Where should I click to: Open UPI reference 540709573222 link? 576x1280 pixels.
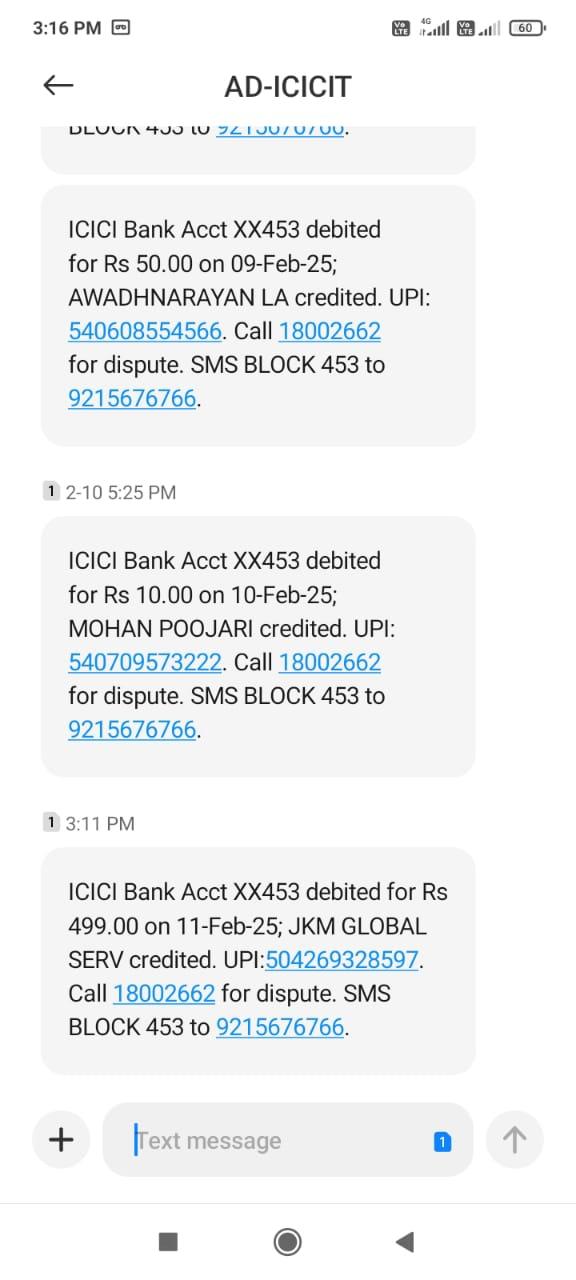[x=144, y=662]
